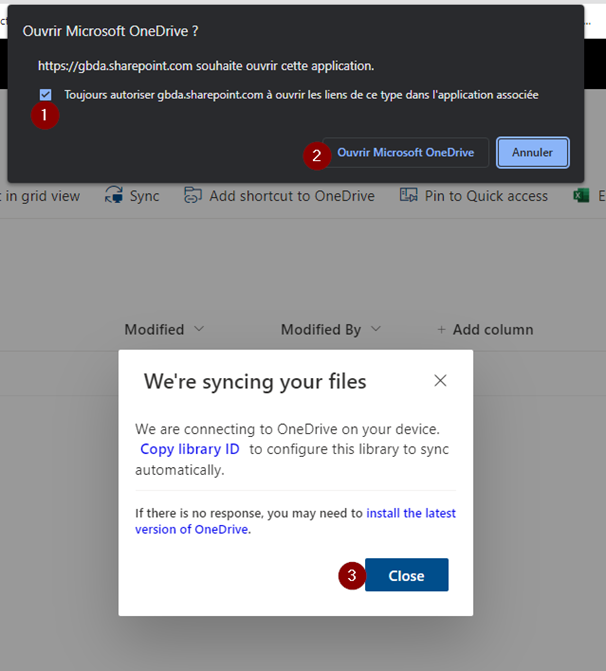
Task: Open 'install the latest version of OneDrive' link
Action: 295,521
